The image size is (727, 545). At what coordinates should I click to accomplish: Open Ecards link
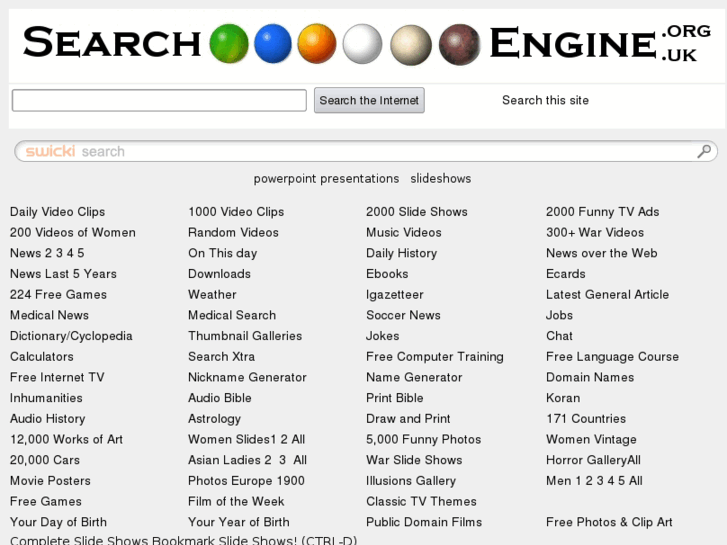pyautogui.click(x=566, y=274)
